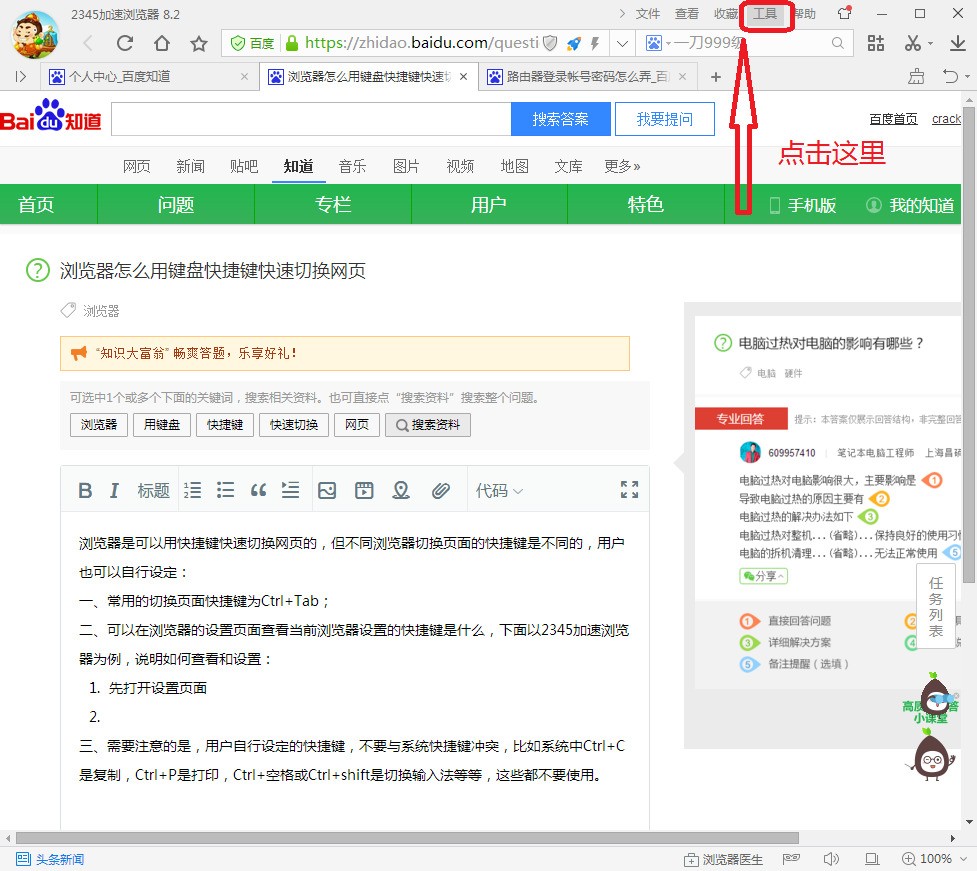Toggle the 浏览器 keyword button
The width and height of the screenshot is (977, 871).
(99, 425)
